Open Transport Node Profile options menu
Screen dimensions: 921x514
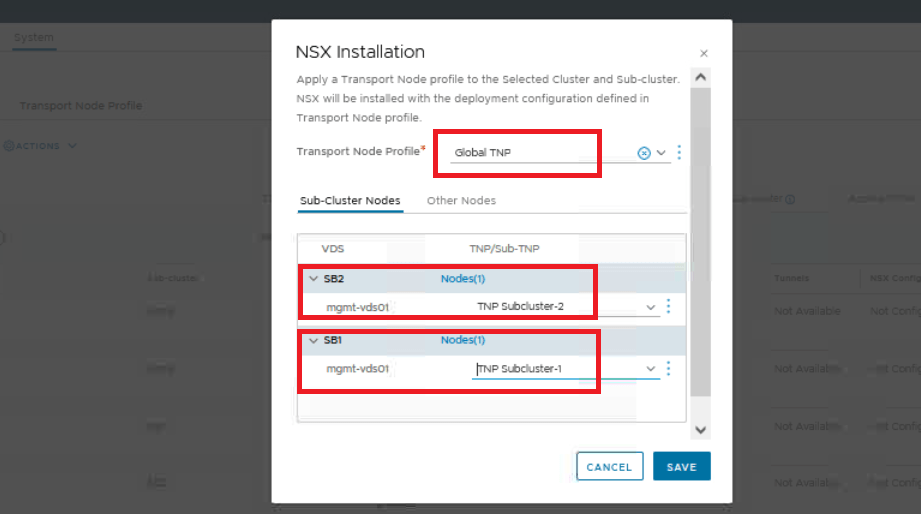click(679, 153)
